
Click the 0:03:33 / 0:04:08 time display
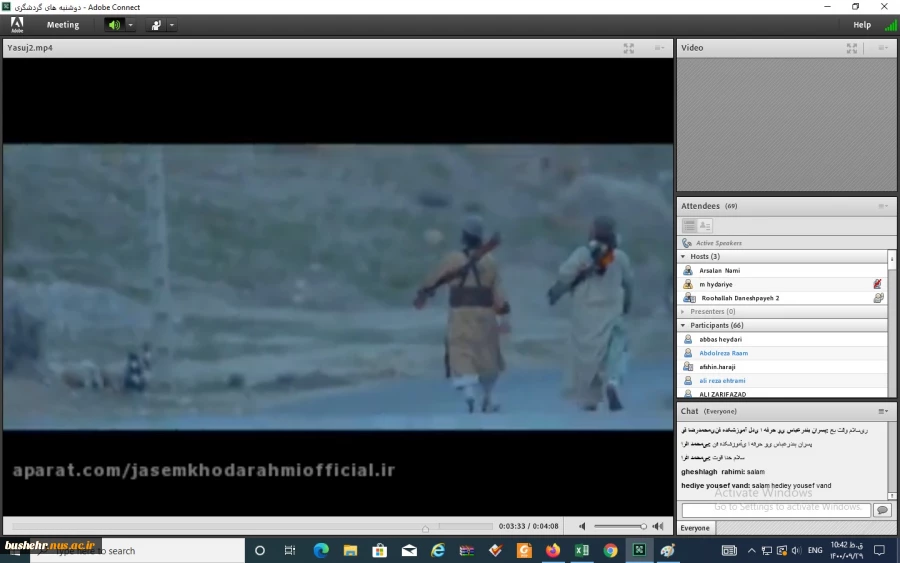[528, 526]
